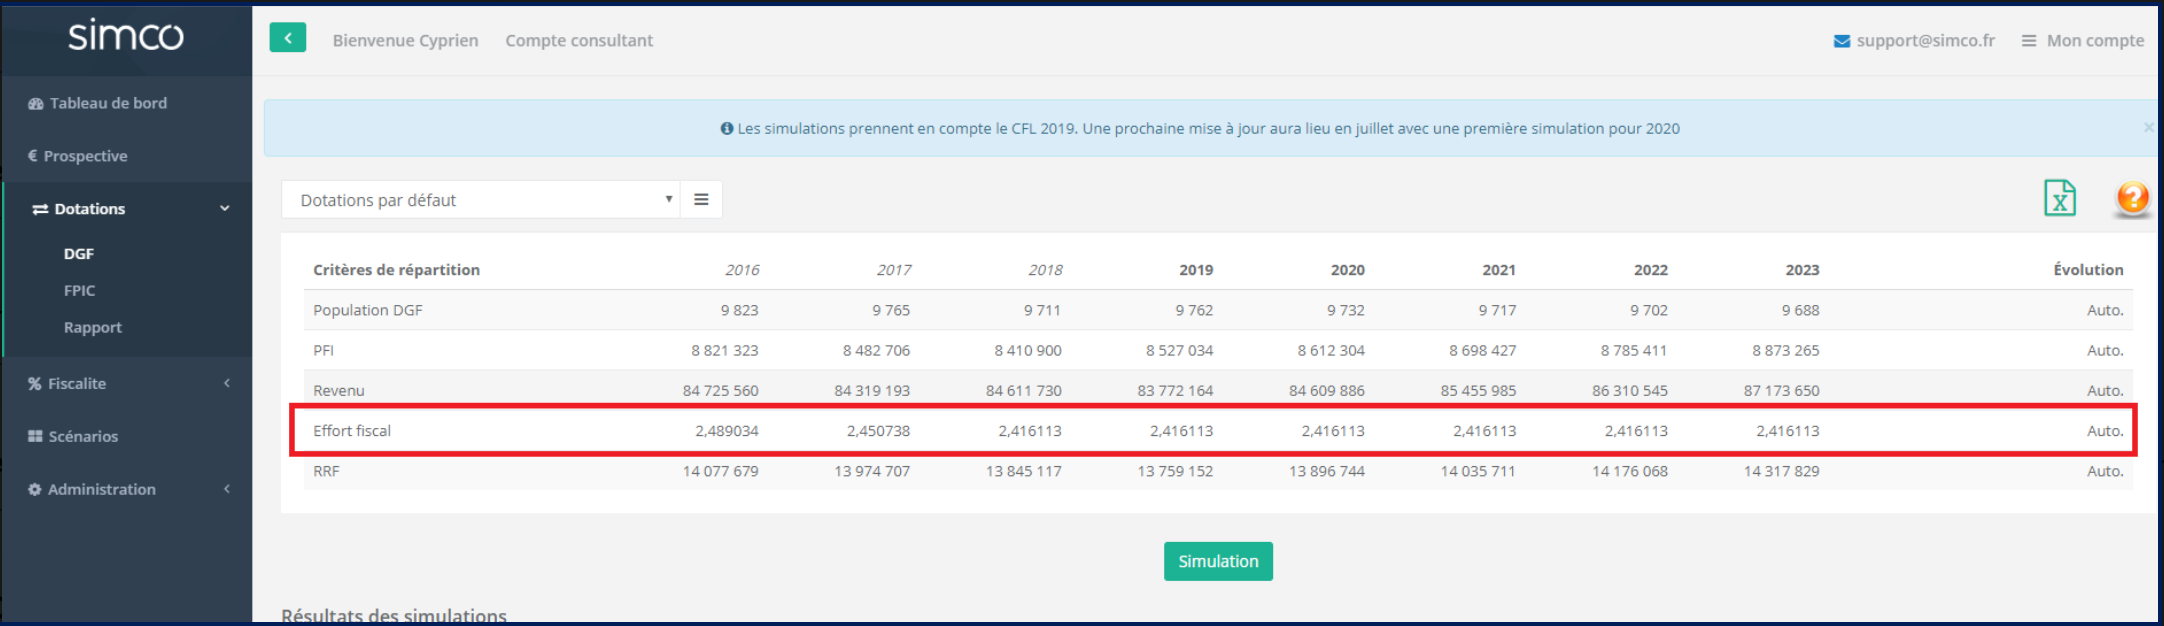Click envelope icon next to support email

(1841, 41)
